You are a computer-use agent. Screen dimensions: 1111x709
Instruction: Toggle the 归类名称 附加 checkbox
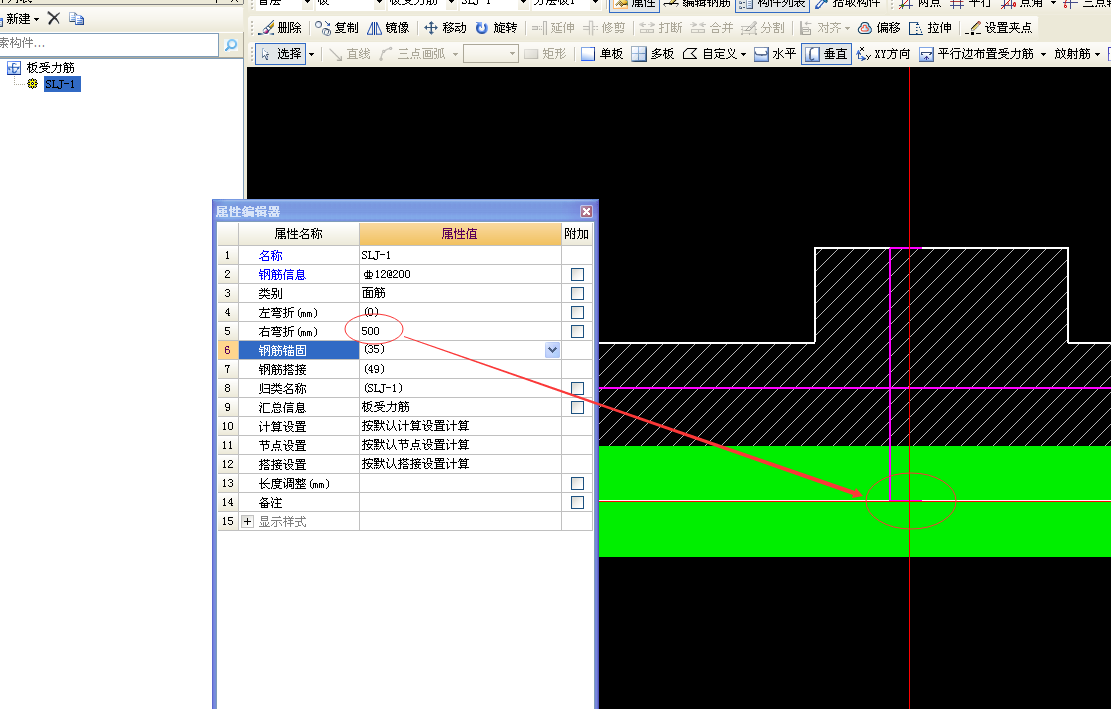click(577, 388)
